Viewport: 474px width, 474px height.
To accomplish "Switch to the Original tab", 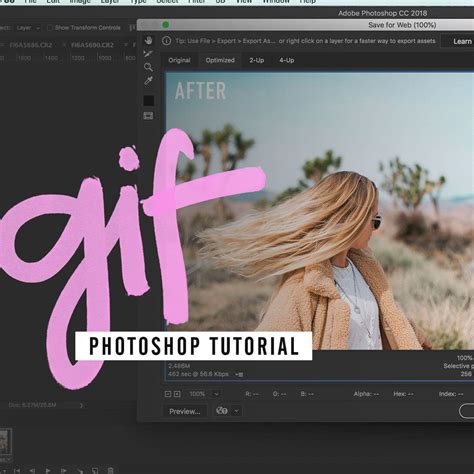I will [x=179, y=60].
